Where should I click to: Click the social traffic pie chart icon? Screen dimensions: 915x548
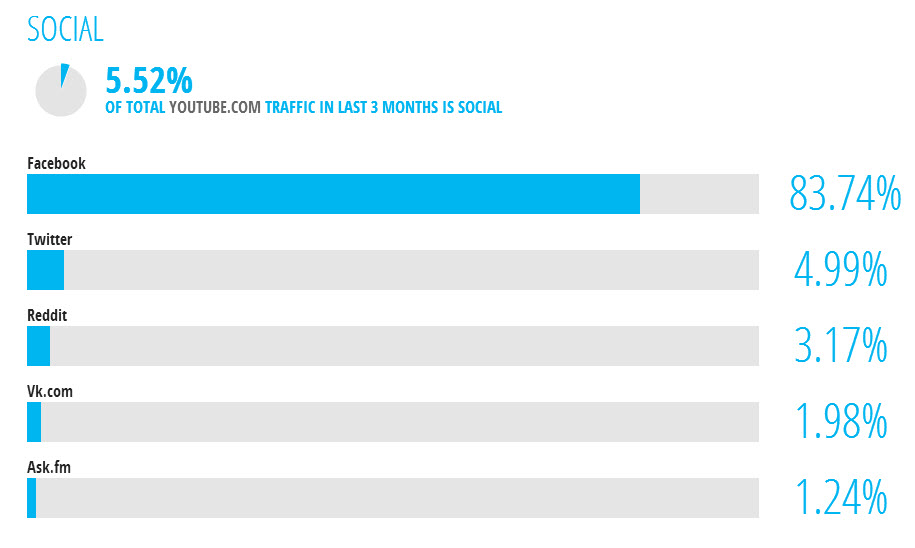click(61, 90)
